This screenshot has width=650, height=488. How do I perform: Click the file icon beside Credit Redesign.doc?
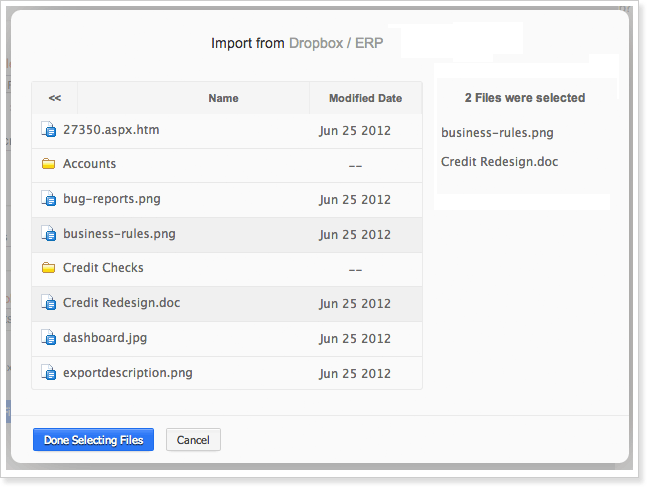coord(49,303)
